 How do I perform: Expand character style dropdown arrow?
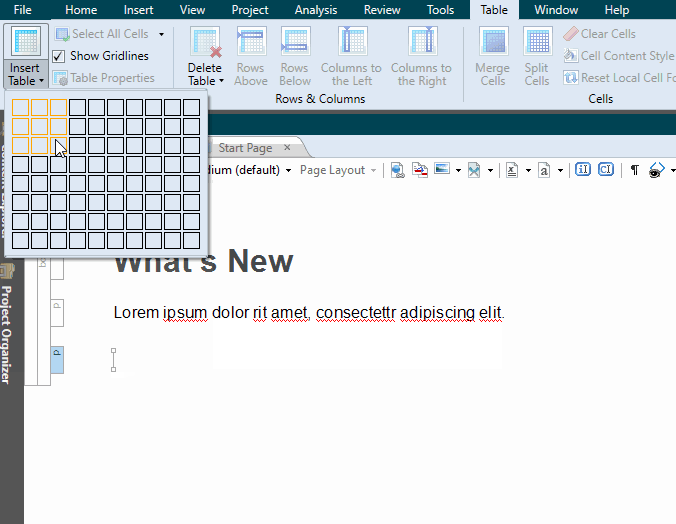click(560, 170)
